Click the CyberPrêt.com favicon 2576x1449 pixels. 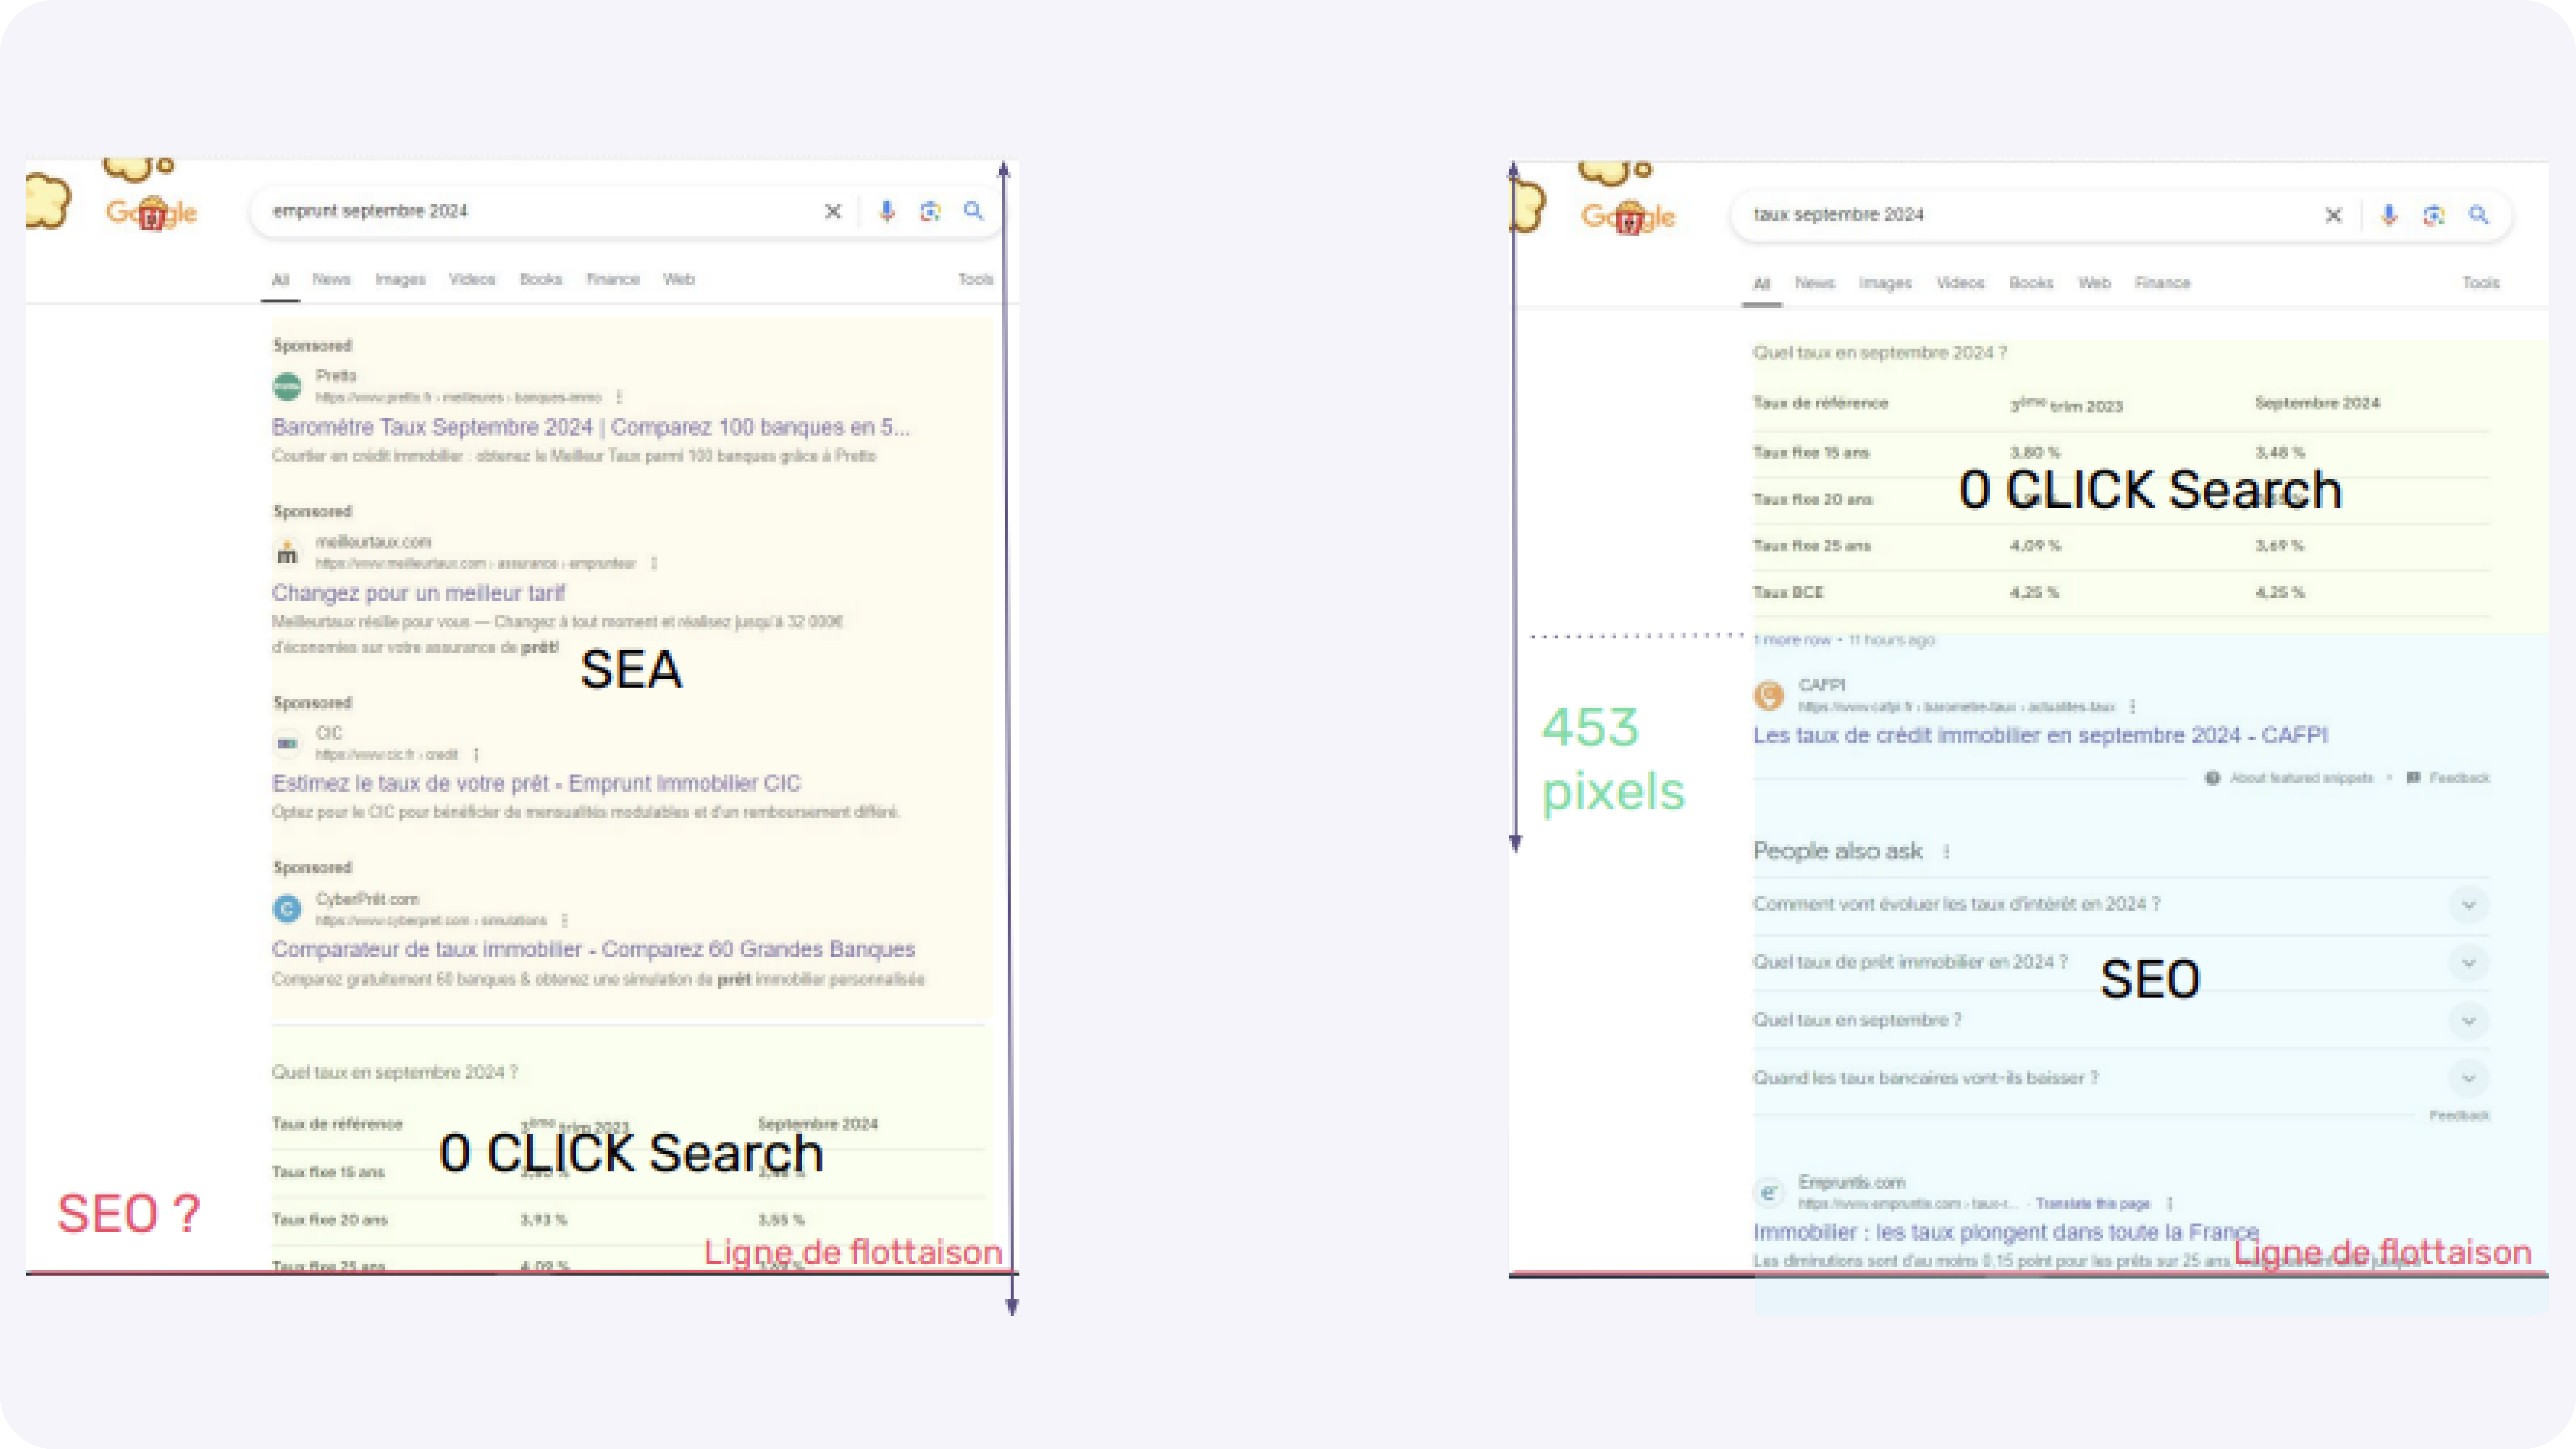[287, 909]
